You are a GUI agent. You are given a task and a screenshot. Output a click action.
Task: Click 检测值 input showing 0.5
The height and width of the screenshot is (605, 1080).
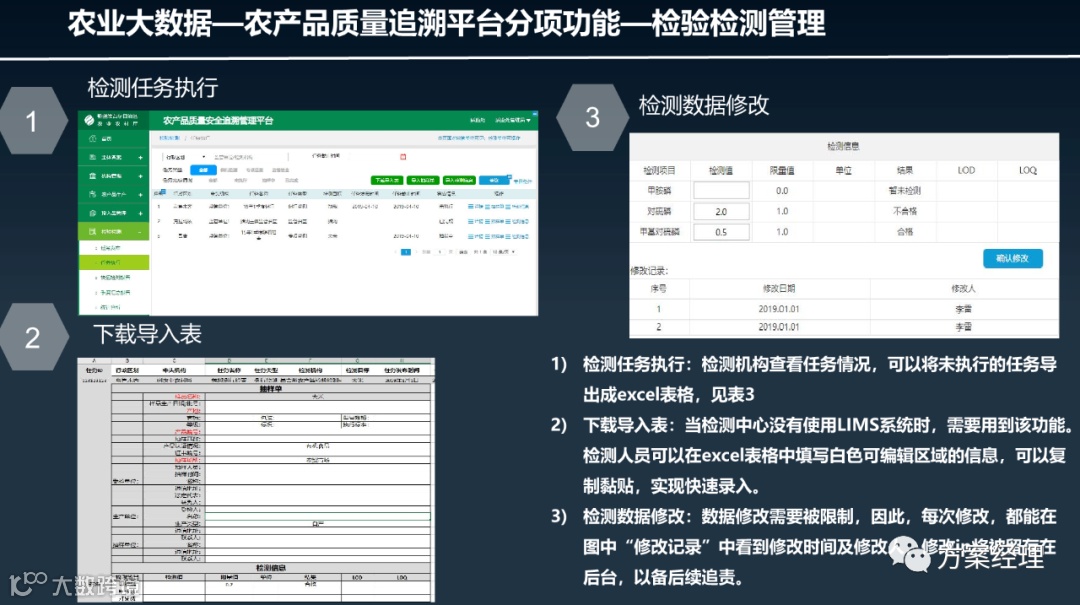click(721, 232)
